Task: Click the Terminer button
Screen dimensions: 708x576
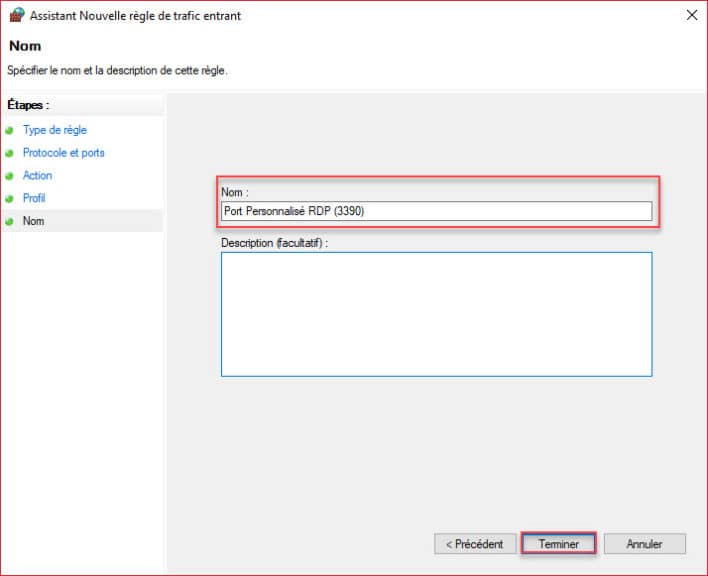Action: tap(559, 543)
